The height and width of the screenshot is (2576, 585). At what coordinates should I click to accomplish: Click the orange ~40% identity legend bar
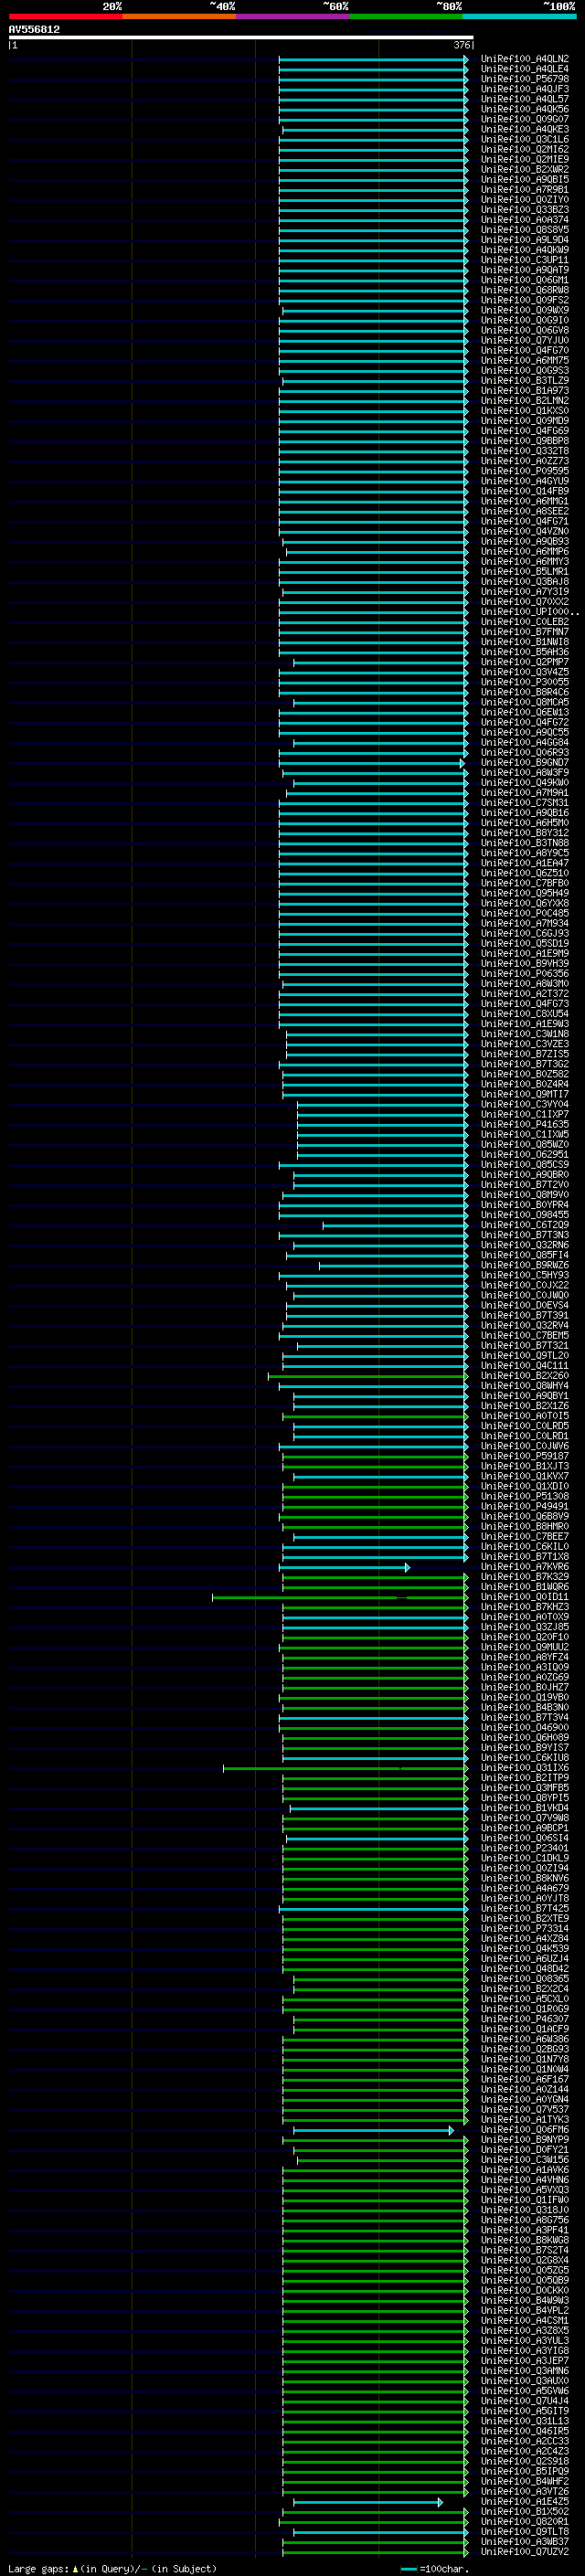coord(179,16)
